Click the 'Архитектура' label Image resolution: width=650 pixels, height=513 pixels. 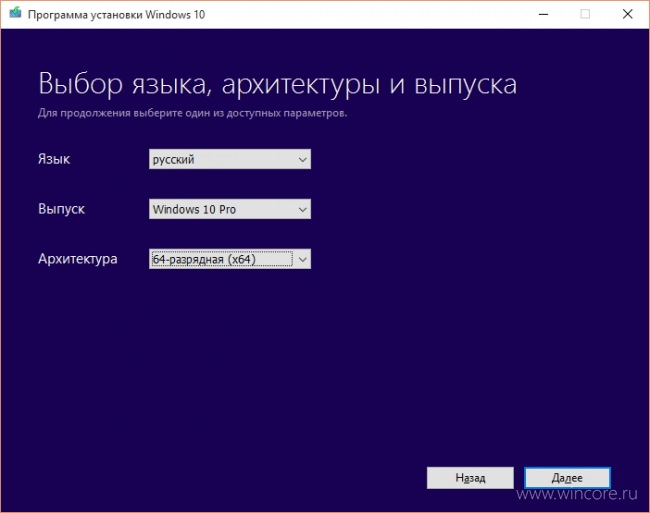coord(78,259)
